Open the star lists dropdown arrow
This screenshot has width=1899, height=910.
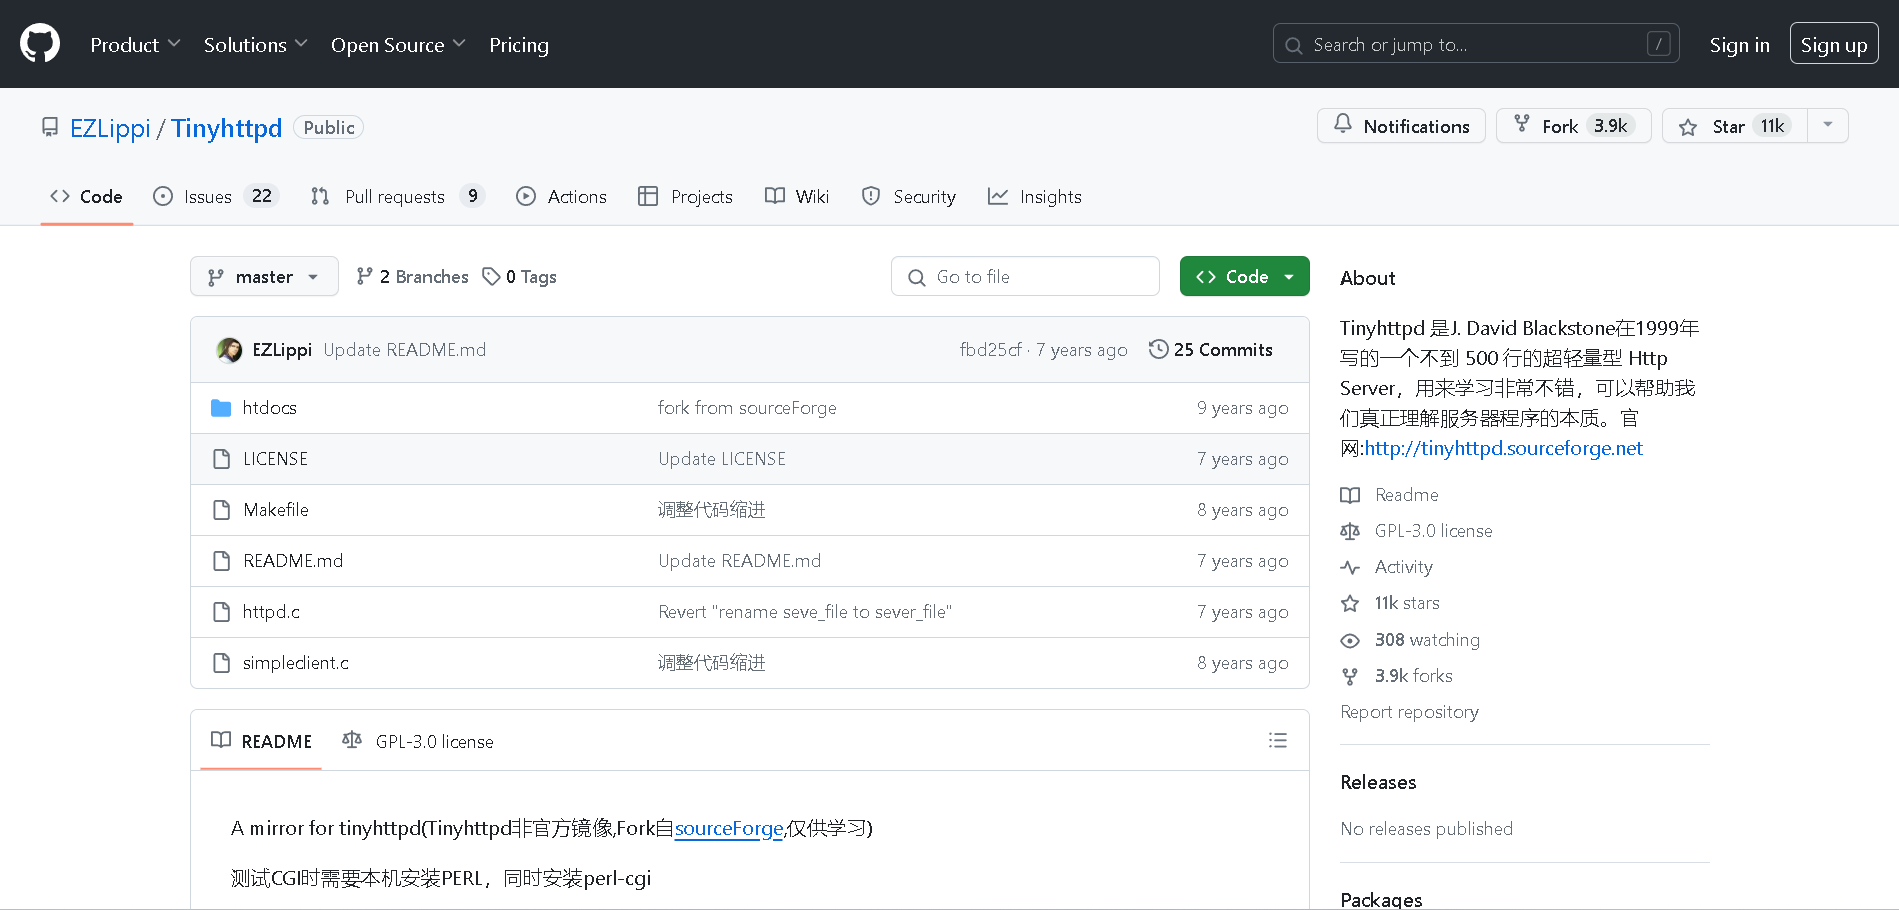1827,126
